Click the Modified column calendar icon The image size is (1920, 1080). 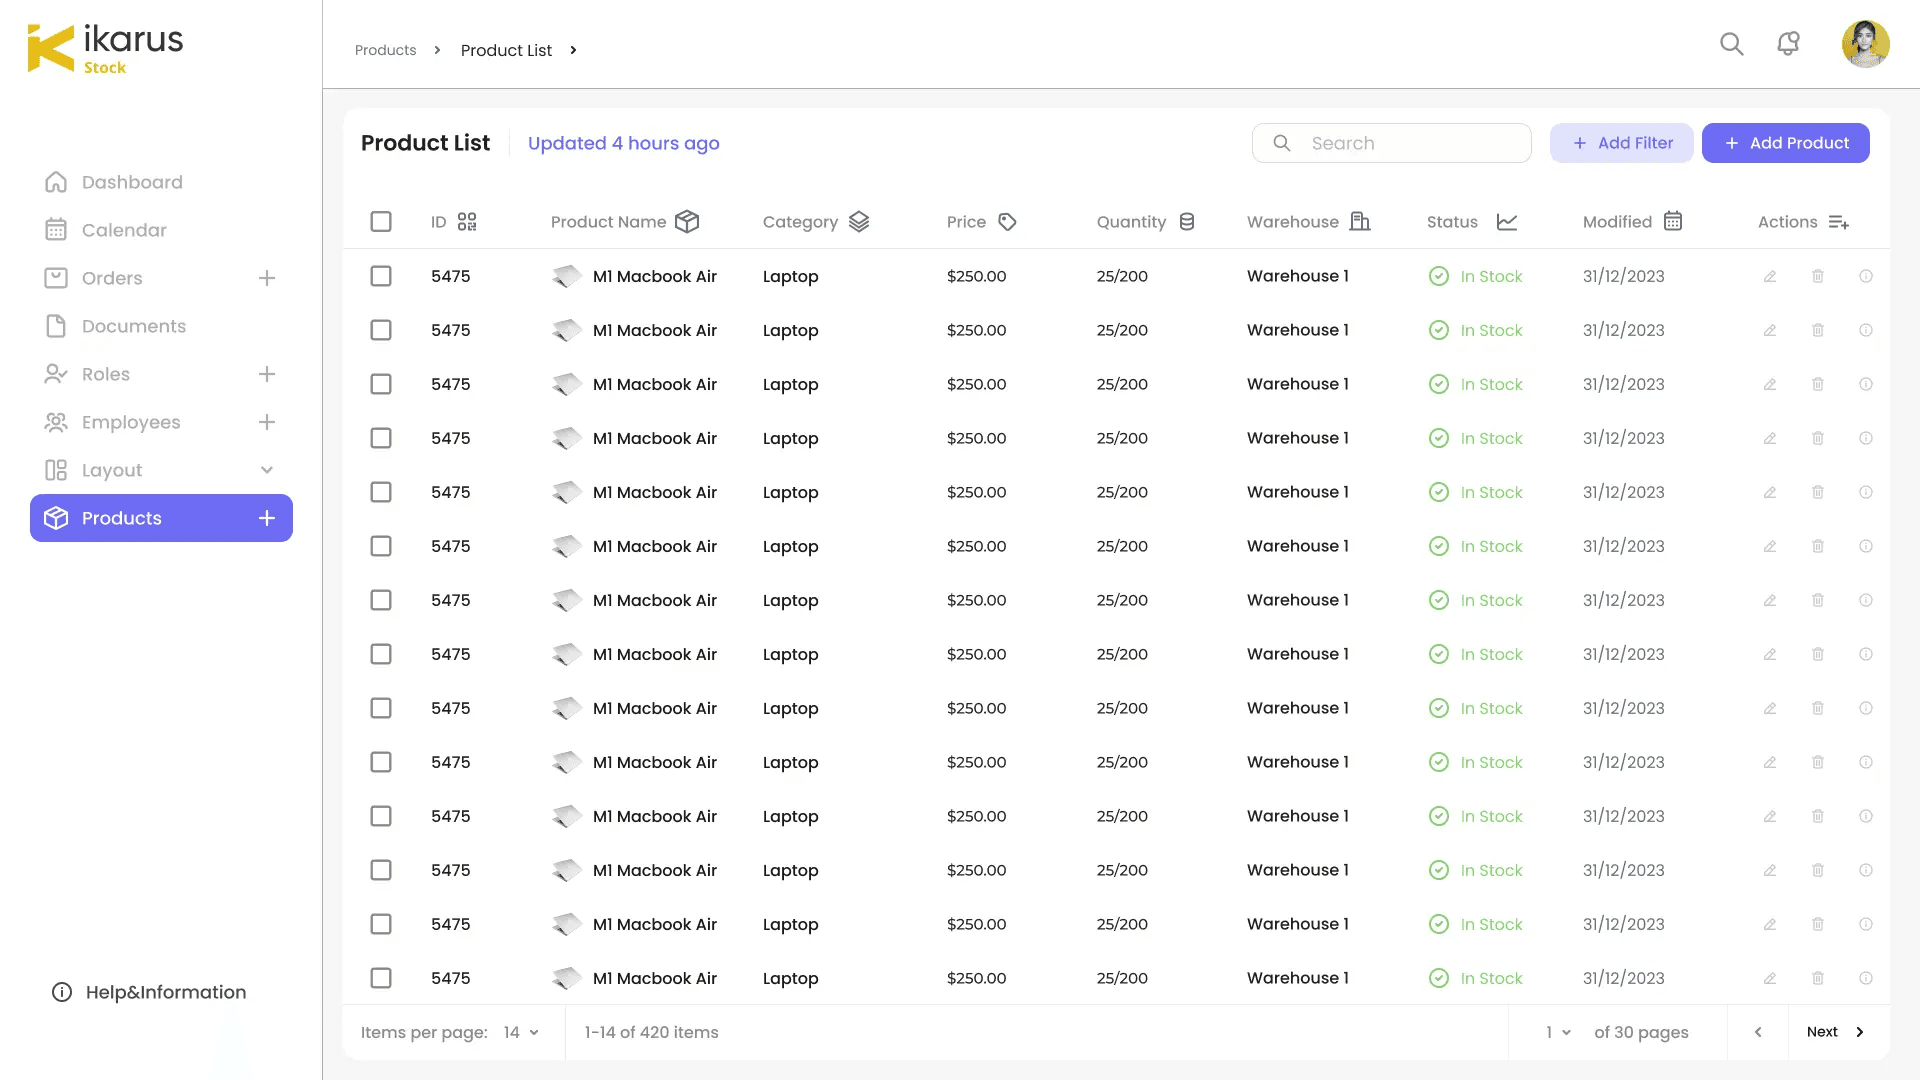[1673, 221]
